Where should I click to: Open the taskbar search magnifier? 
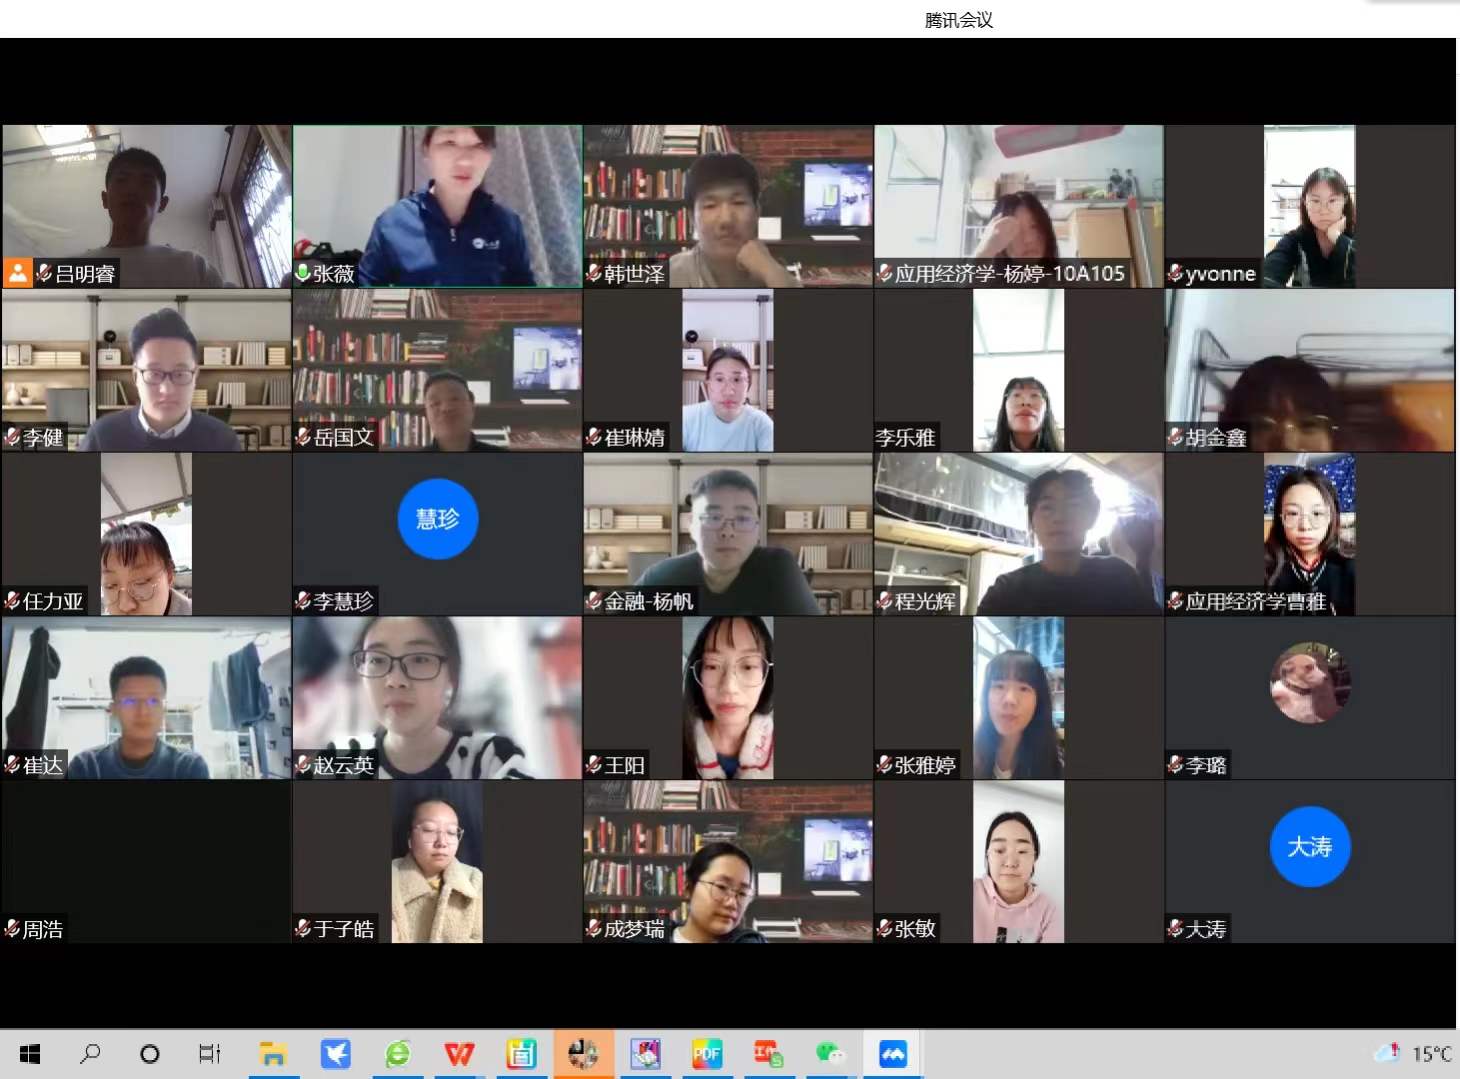click(x=90, y=1054)
